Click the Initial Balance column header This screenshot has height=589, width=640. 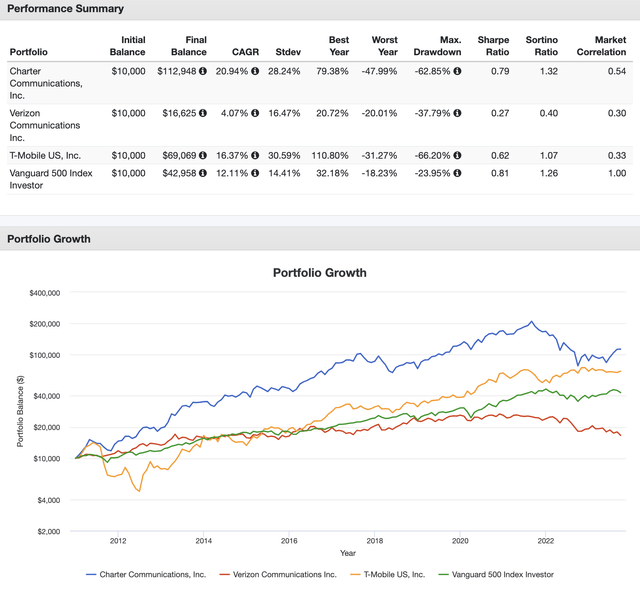click(127, 46)
